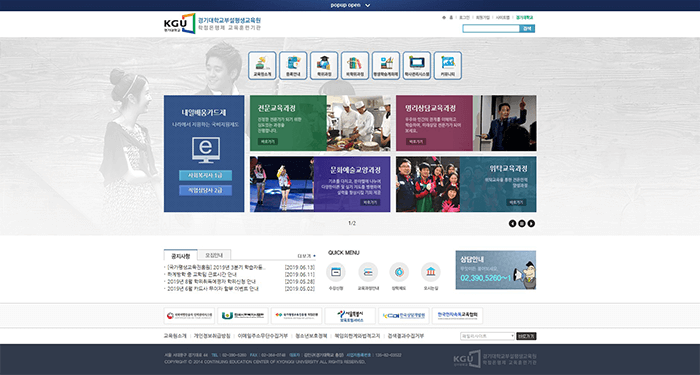Viewport: 700px width, 375px height.
Task: Click the footer 개인정보취급방침 link
Action: (x=212, y=336)
